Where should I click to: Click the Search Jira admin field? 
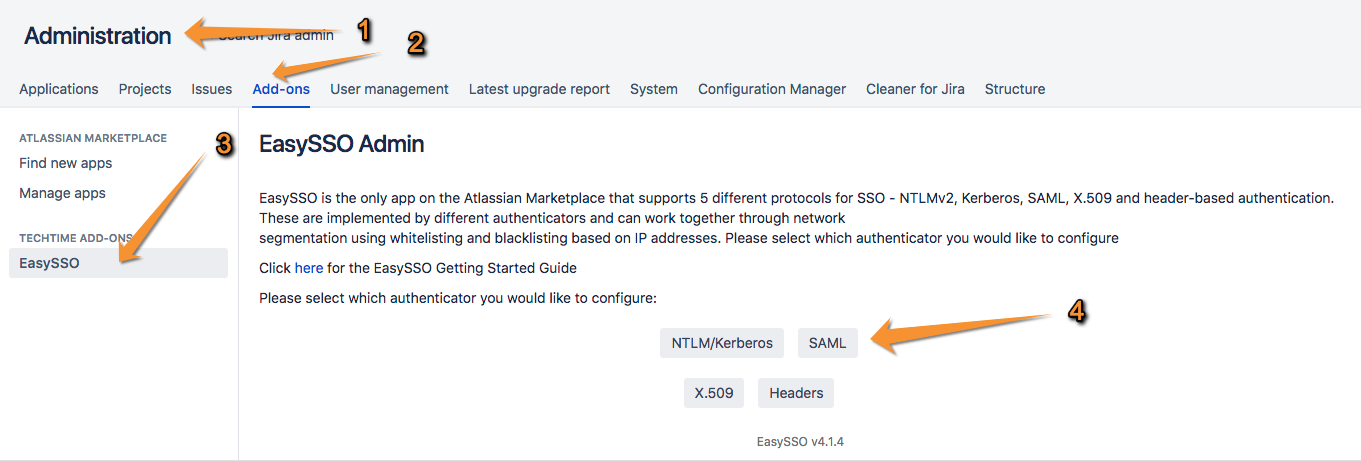[276, 35]
